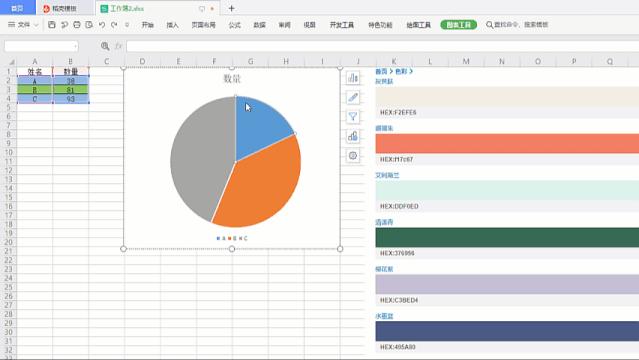Open the Chart Filter funnel button
The height and width of the screenshot is (360, 639).
tap(353, 117)
